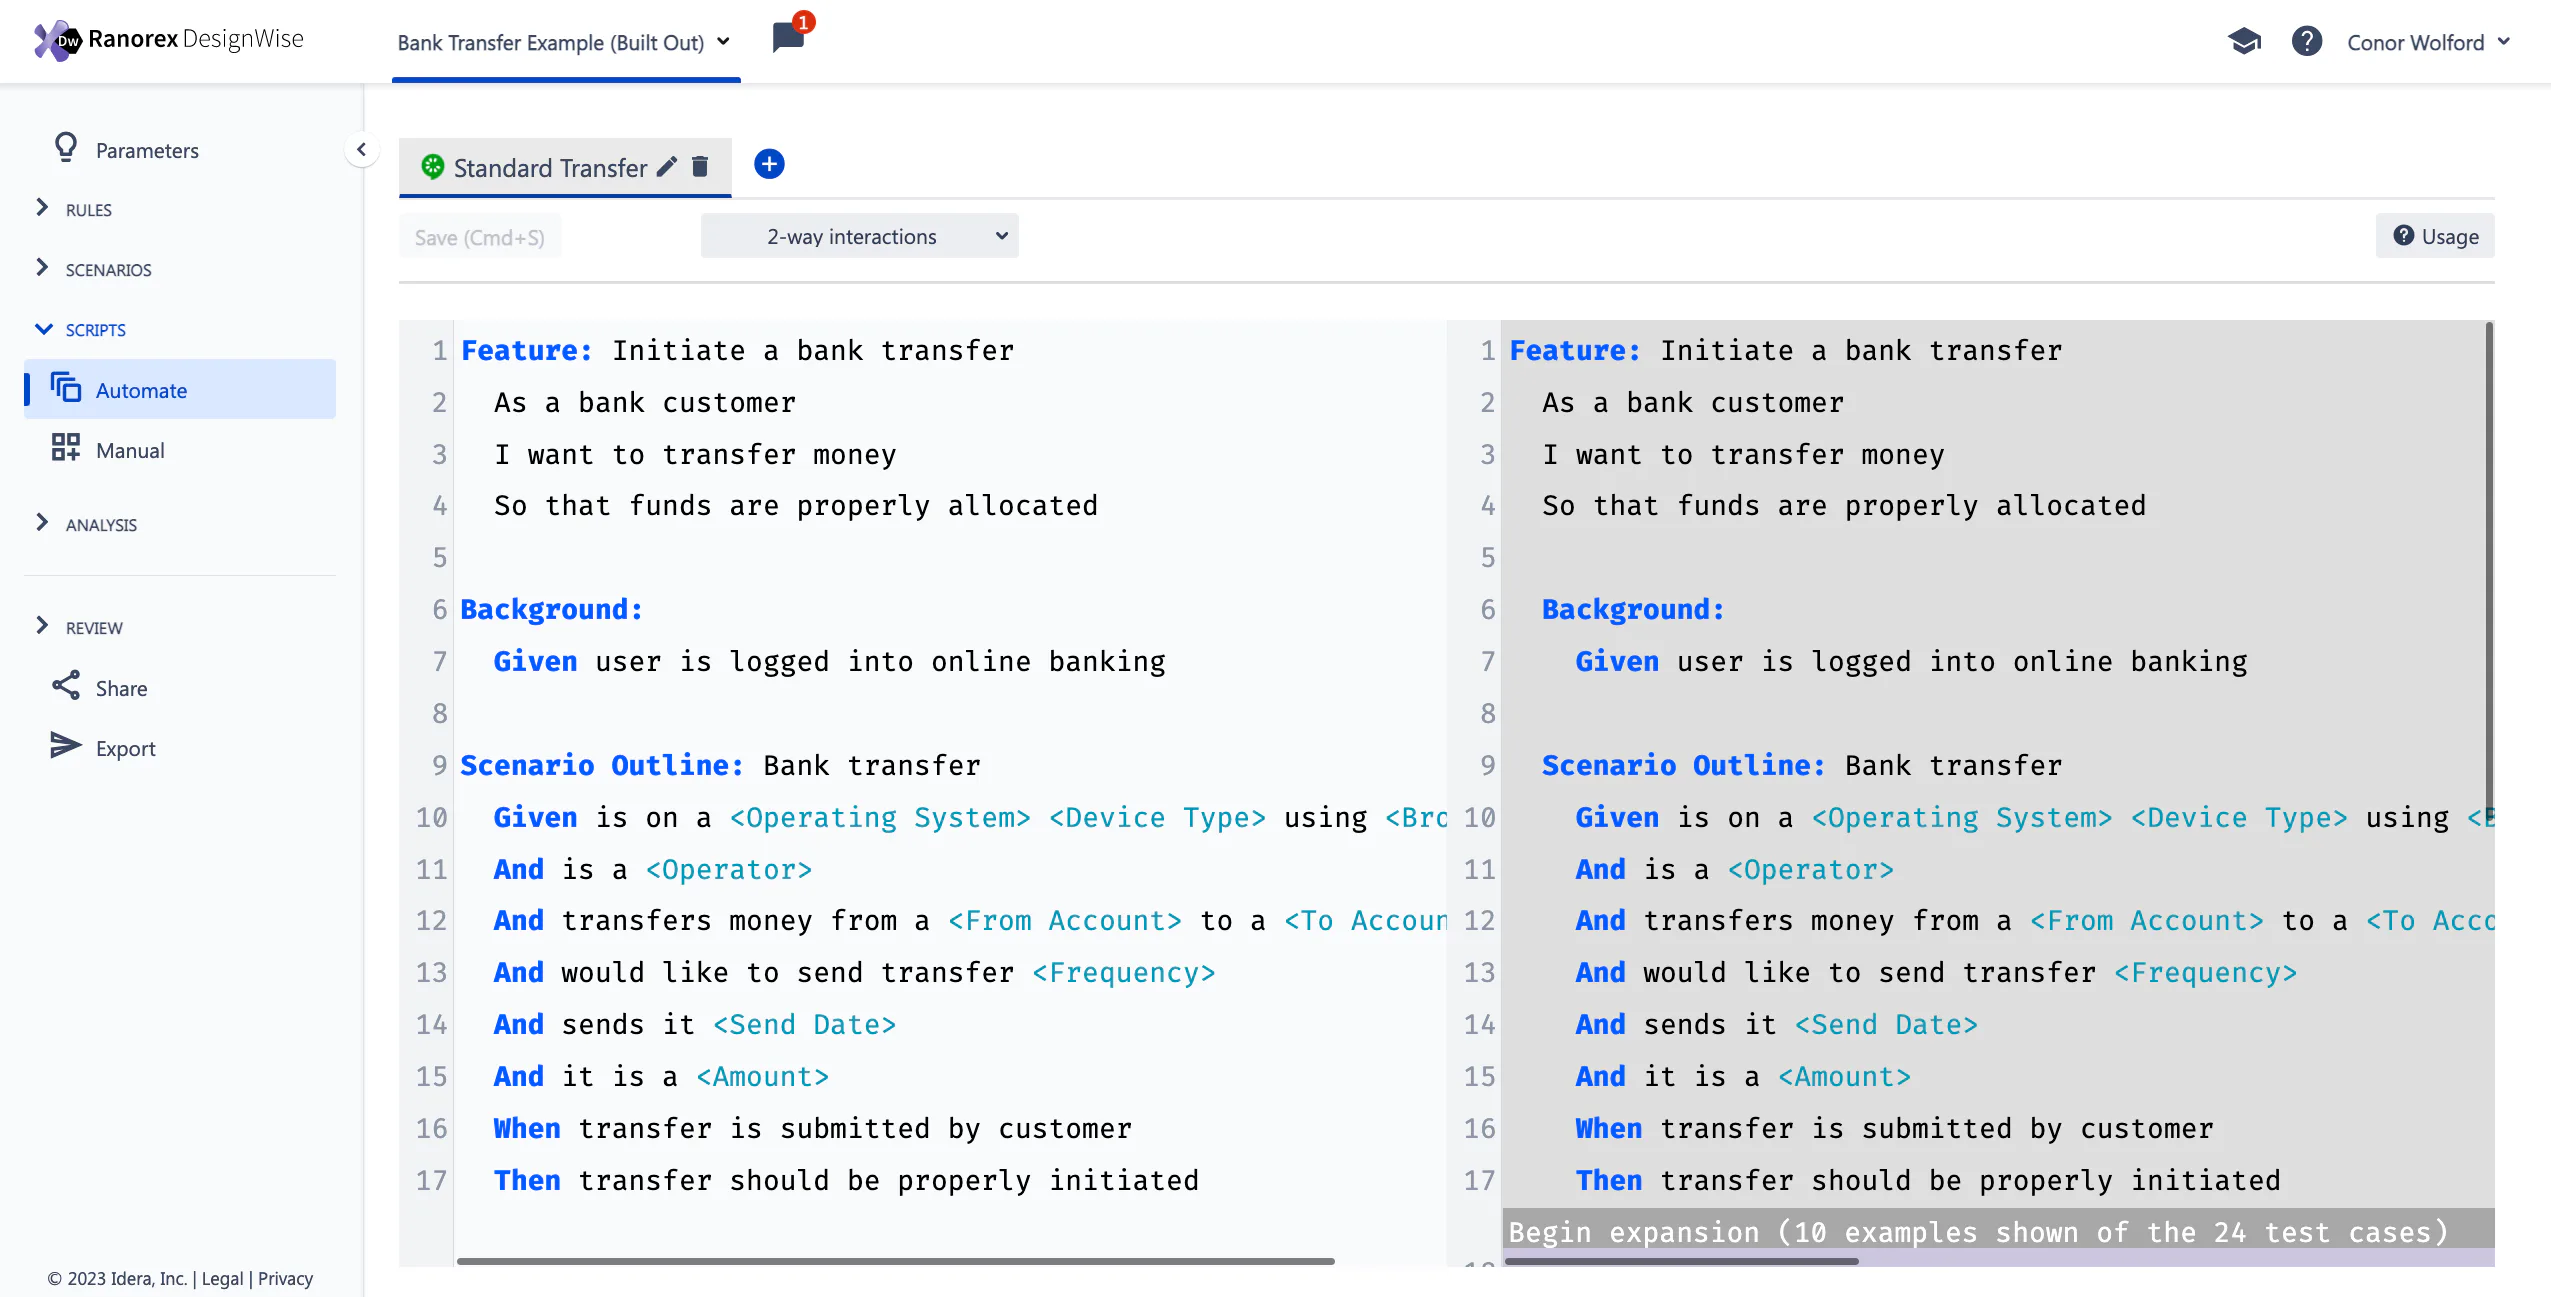Screen dimensions: 2551x1297
Task: Add a new script with plus icon
Action: 769,164
